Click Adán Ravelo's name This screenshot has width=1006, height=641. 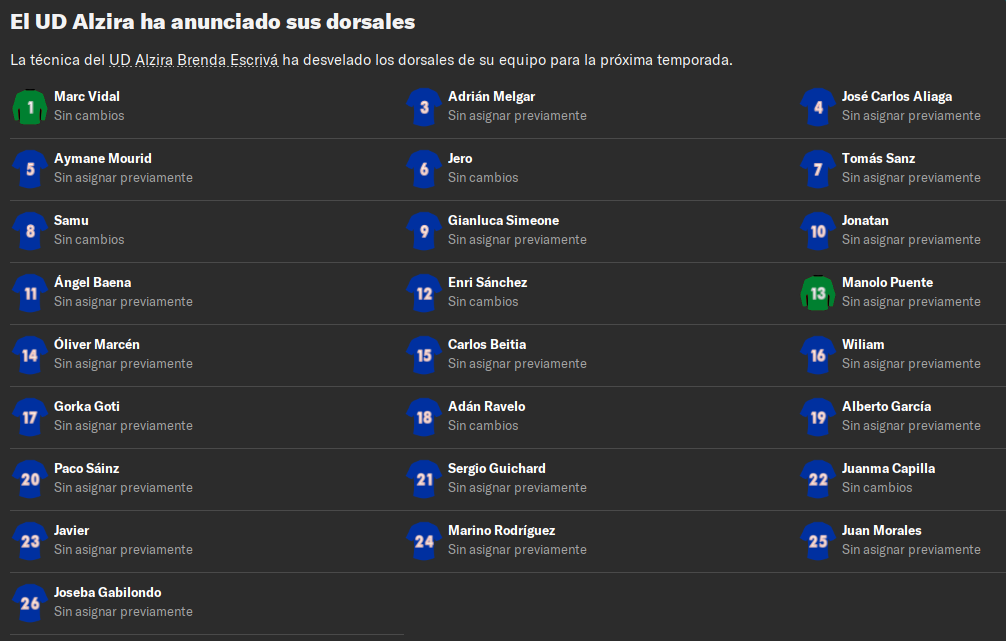click(486, 406)
